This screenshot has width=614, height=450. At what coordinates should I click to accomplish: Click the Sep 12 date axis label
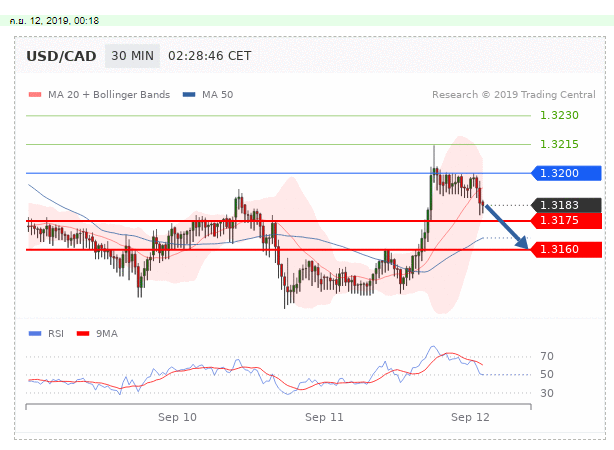click(x=470, y=417)
